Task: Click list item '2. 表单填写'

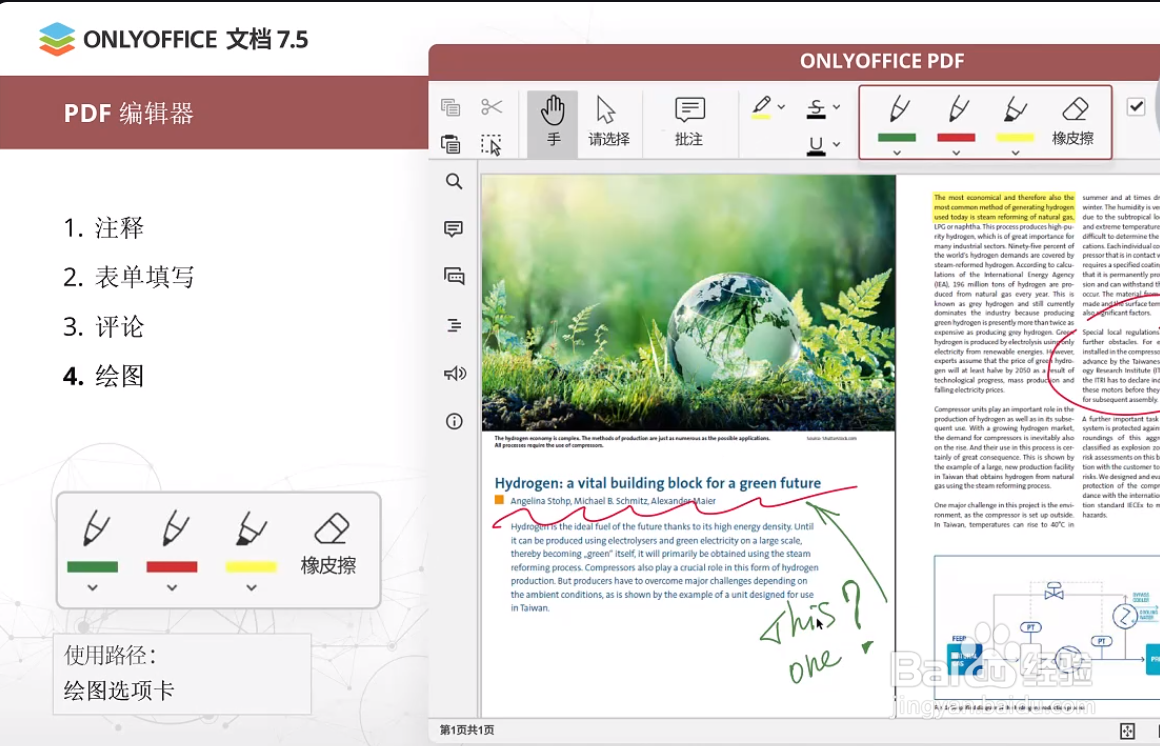Action: point(129,277)
